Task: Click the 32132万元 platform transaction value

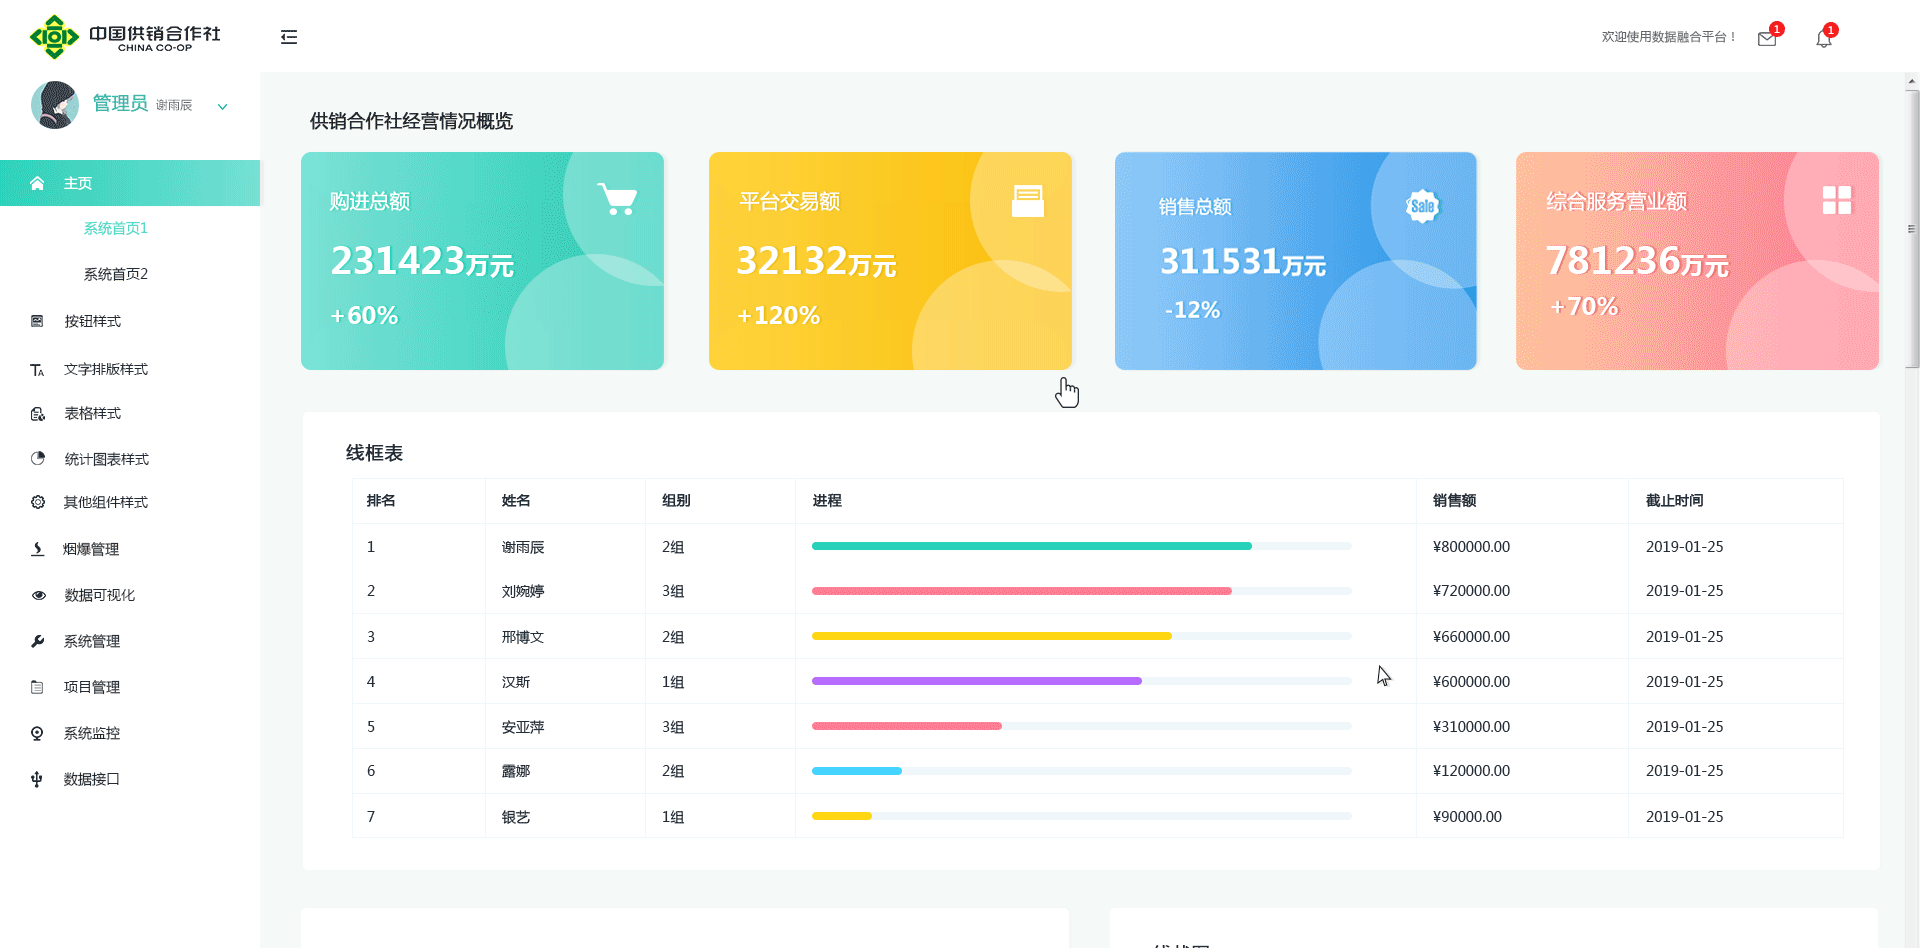Action: tap(816, 261)
